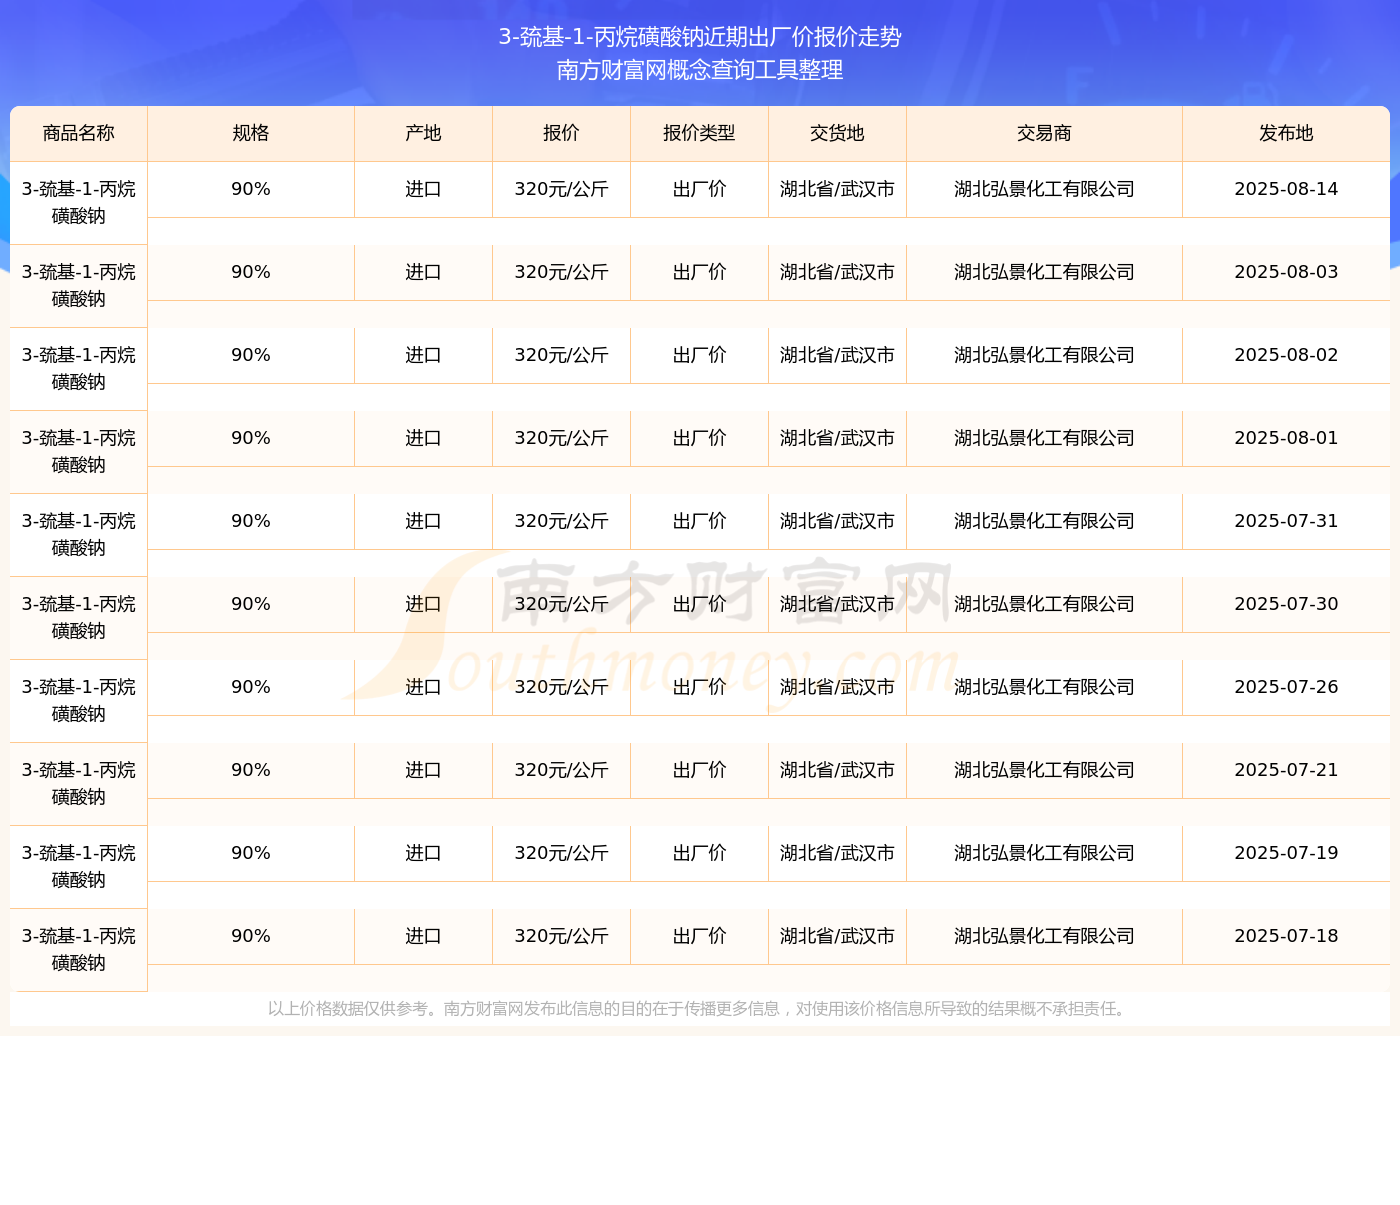Click 湖北省/武汉市 in the 2025-07-21 row
Image resolution: width=1400 pixels, height=1205 pixels.
click(837, 770)
